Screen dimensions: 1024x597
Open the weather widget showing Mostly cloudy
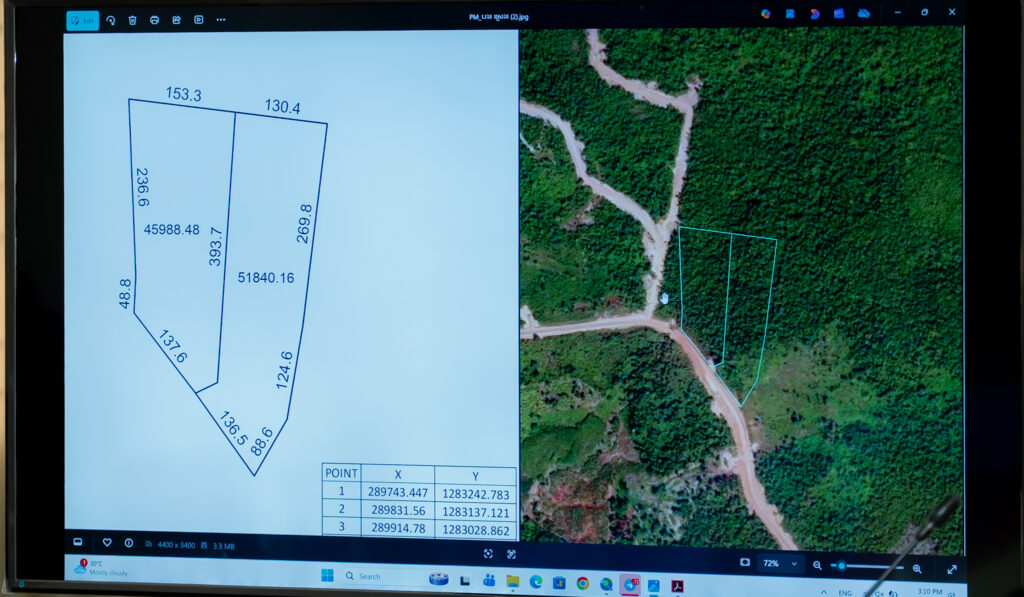pos(100,569)
